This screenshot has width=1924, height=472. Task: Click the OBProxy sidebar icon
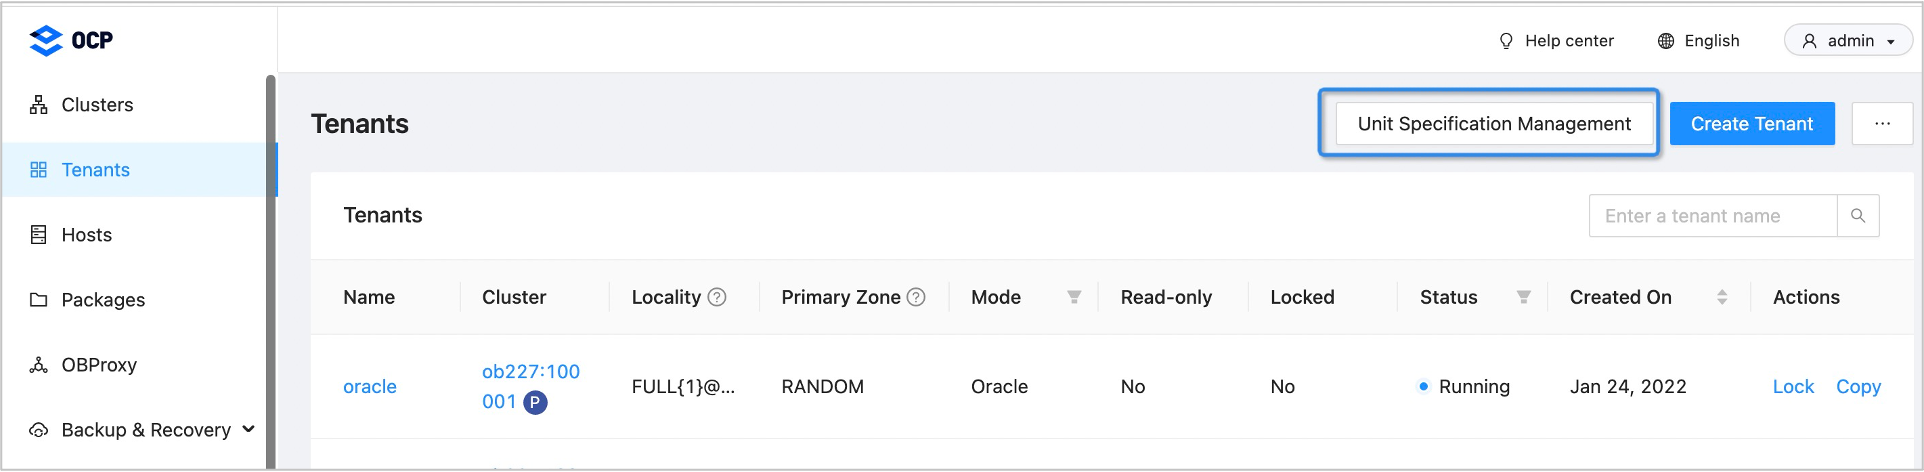(x=39, y=365)
